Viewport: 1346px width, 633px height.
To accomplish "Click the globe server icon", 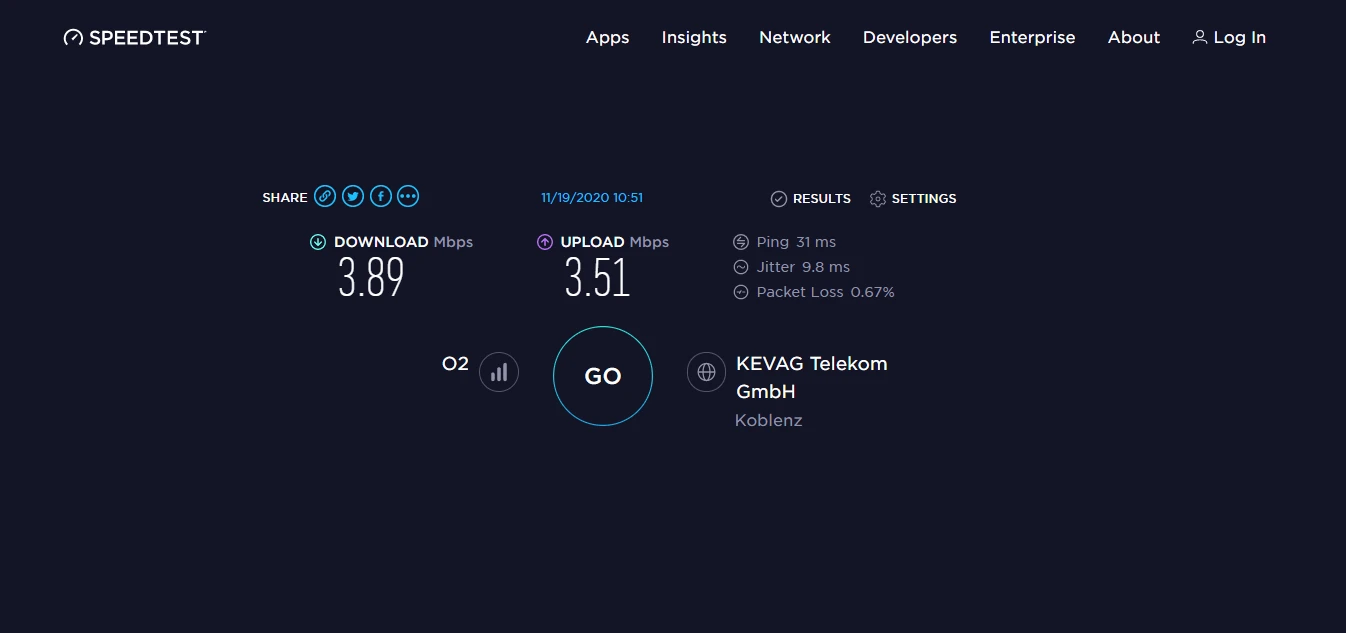I will (706, 372).
